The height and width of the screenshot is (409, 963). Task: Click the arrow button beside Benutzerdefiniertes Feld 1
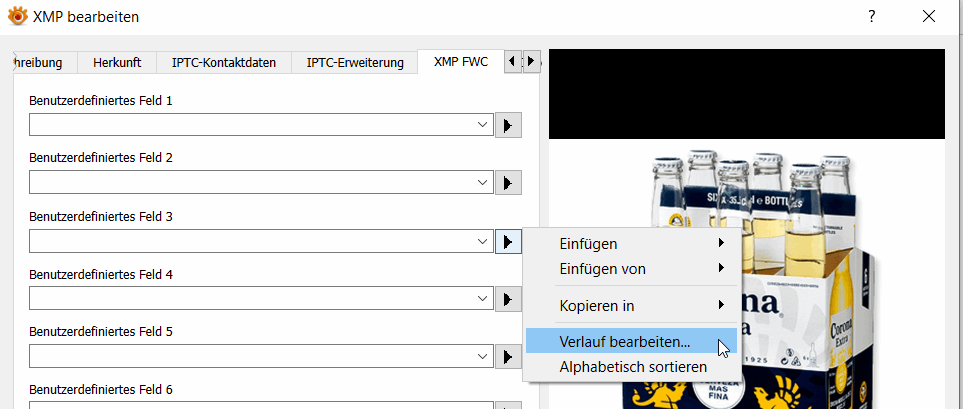(x=509, y=125)
